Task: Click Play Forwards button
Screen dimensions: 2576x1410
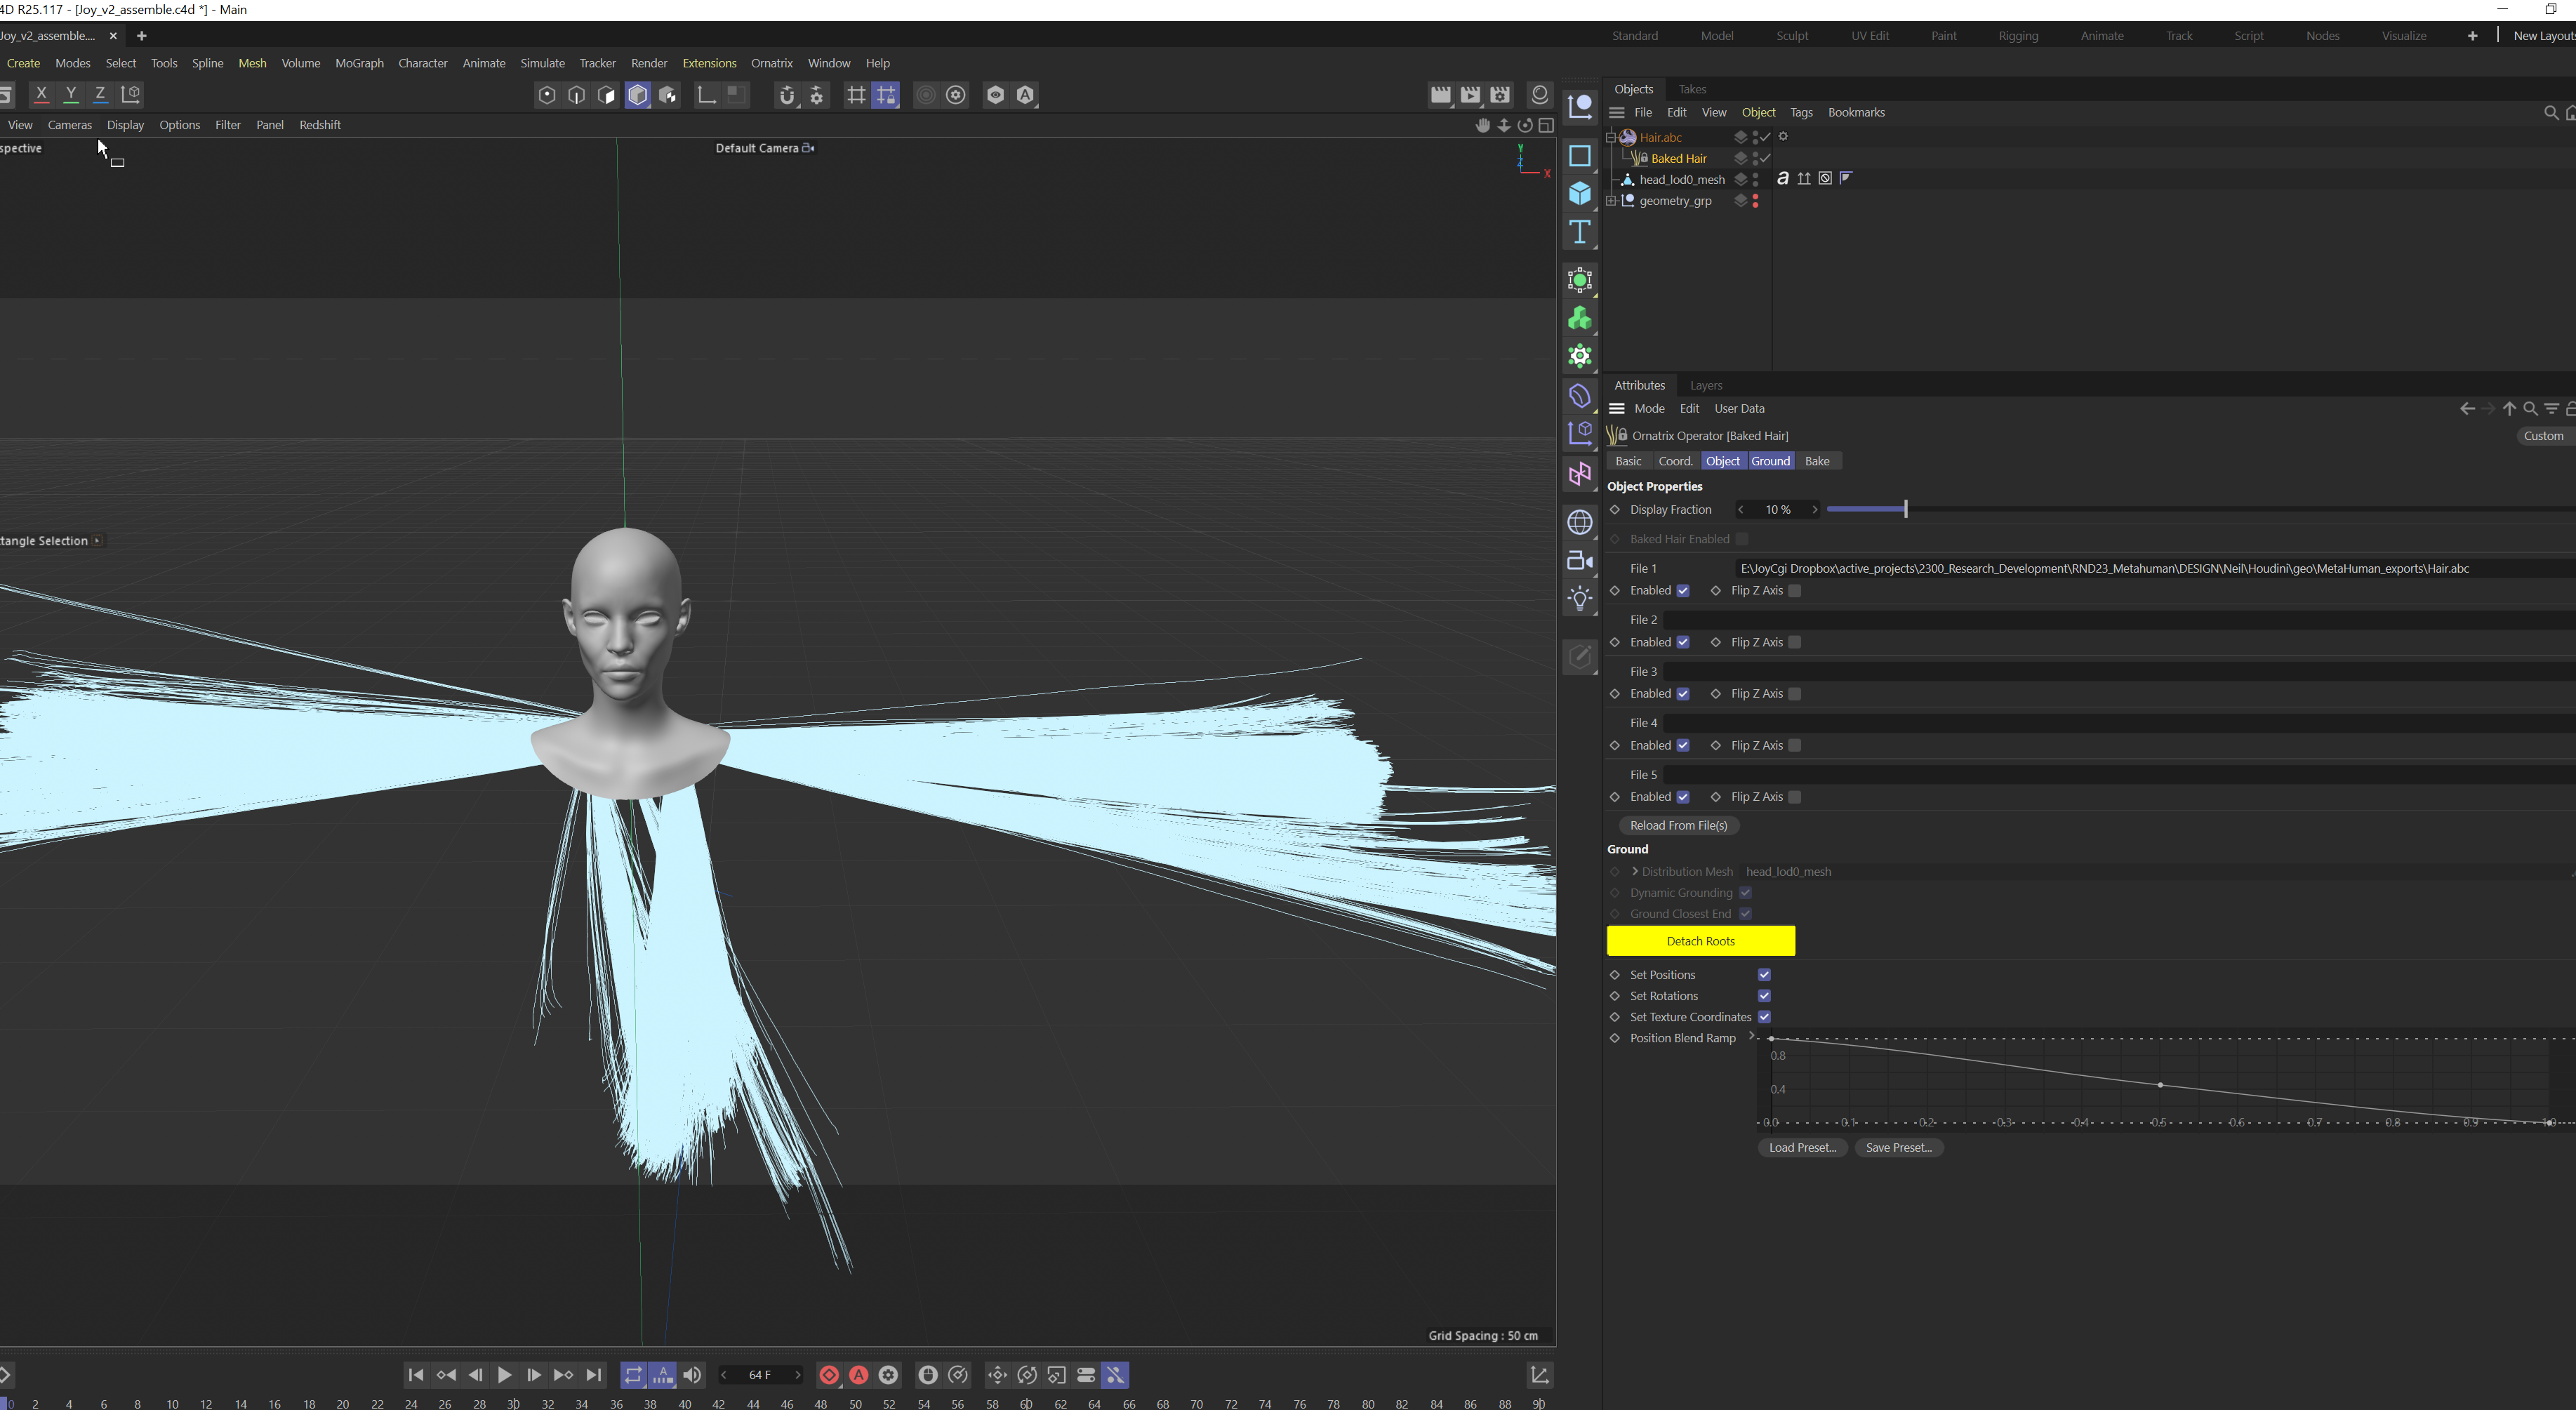Action: click(x=504, y=1375)
